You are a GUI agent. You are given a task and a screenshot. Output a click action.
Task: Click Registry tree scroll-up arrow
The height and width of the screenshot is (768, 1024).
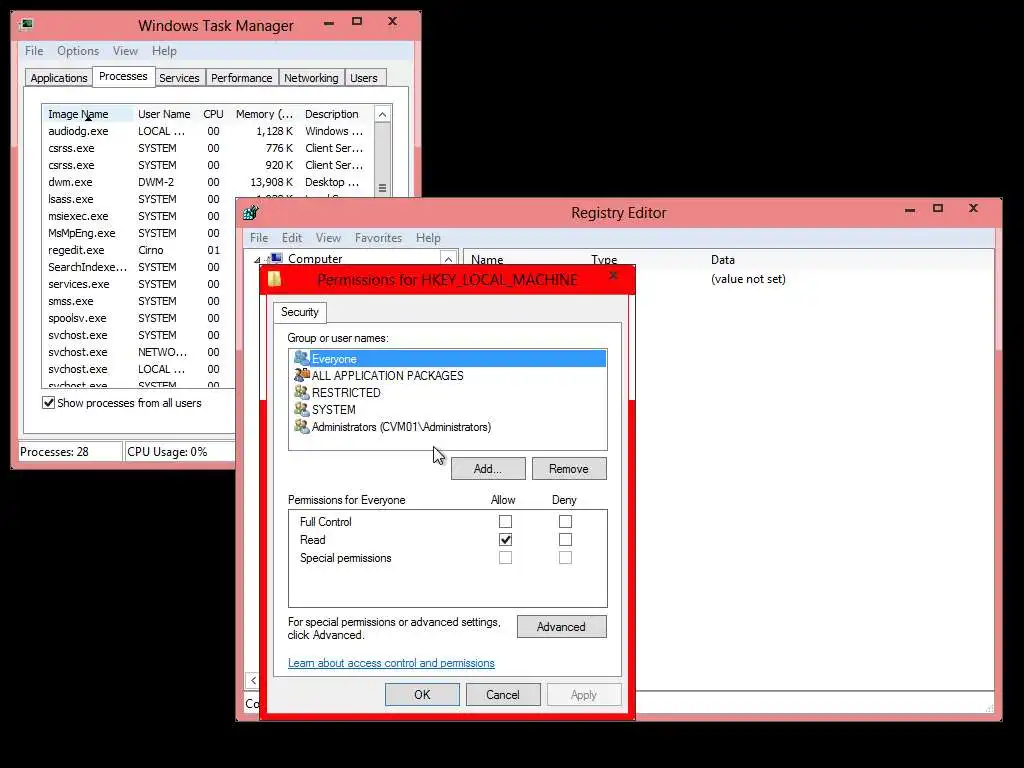(x=448, y=259)
